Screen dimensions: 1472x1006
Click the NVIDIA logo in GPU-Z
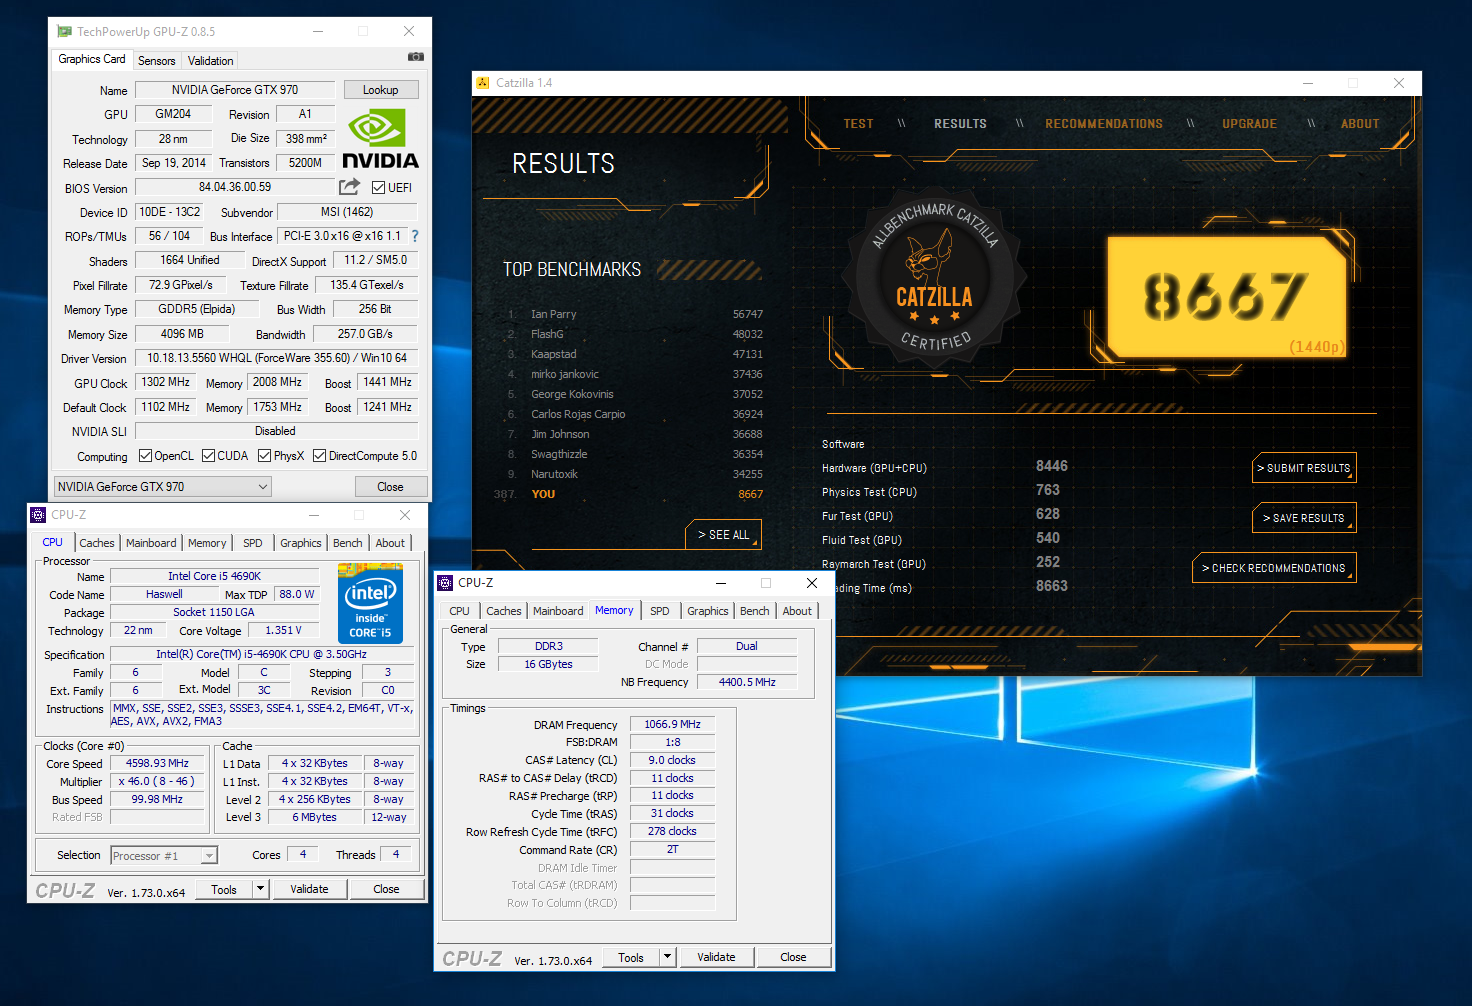pos(380,139)
